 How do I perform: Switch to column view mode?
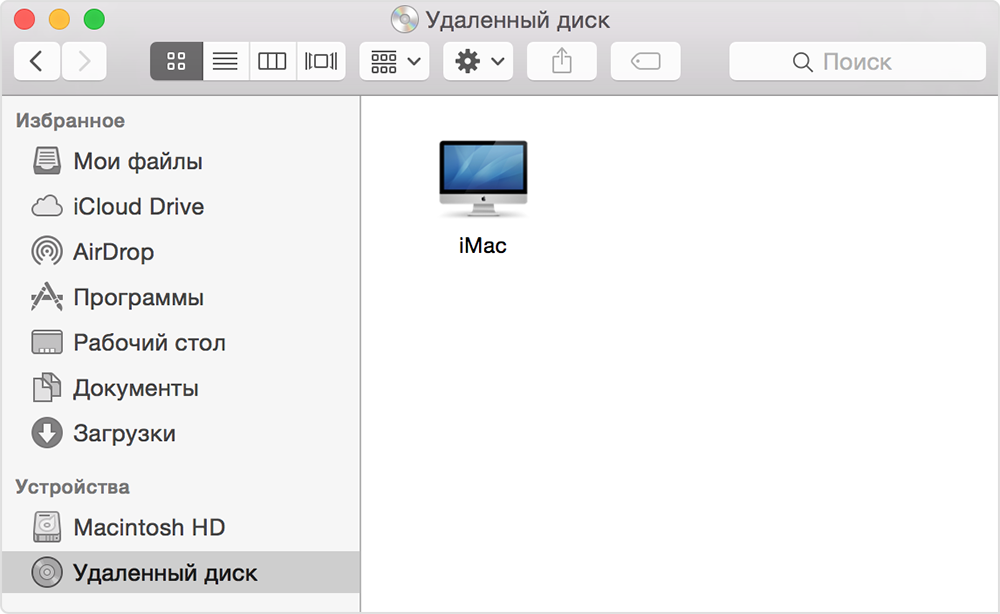click(x=272, y=61)
